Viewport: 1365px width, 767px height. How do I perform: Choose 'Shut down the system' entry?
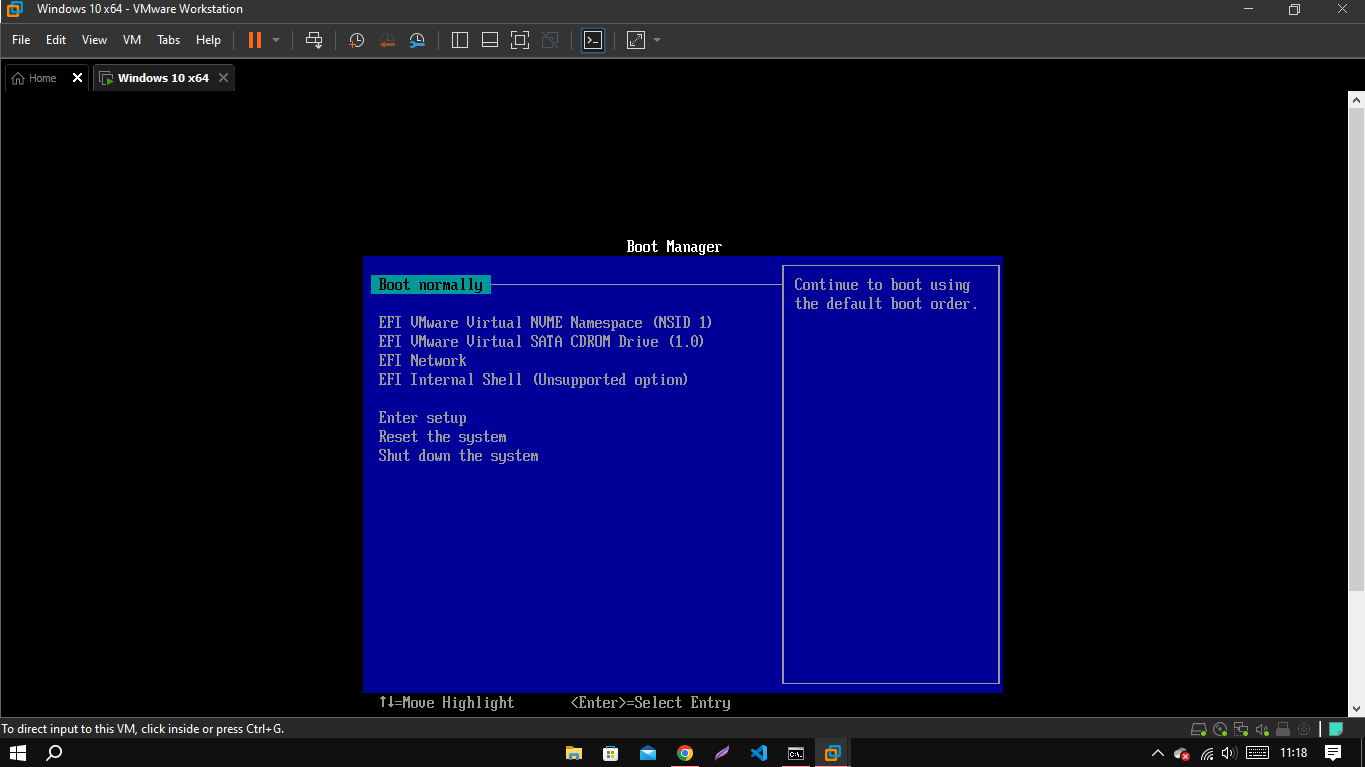click(x=458, y=456)
